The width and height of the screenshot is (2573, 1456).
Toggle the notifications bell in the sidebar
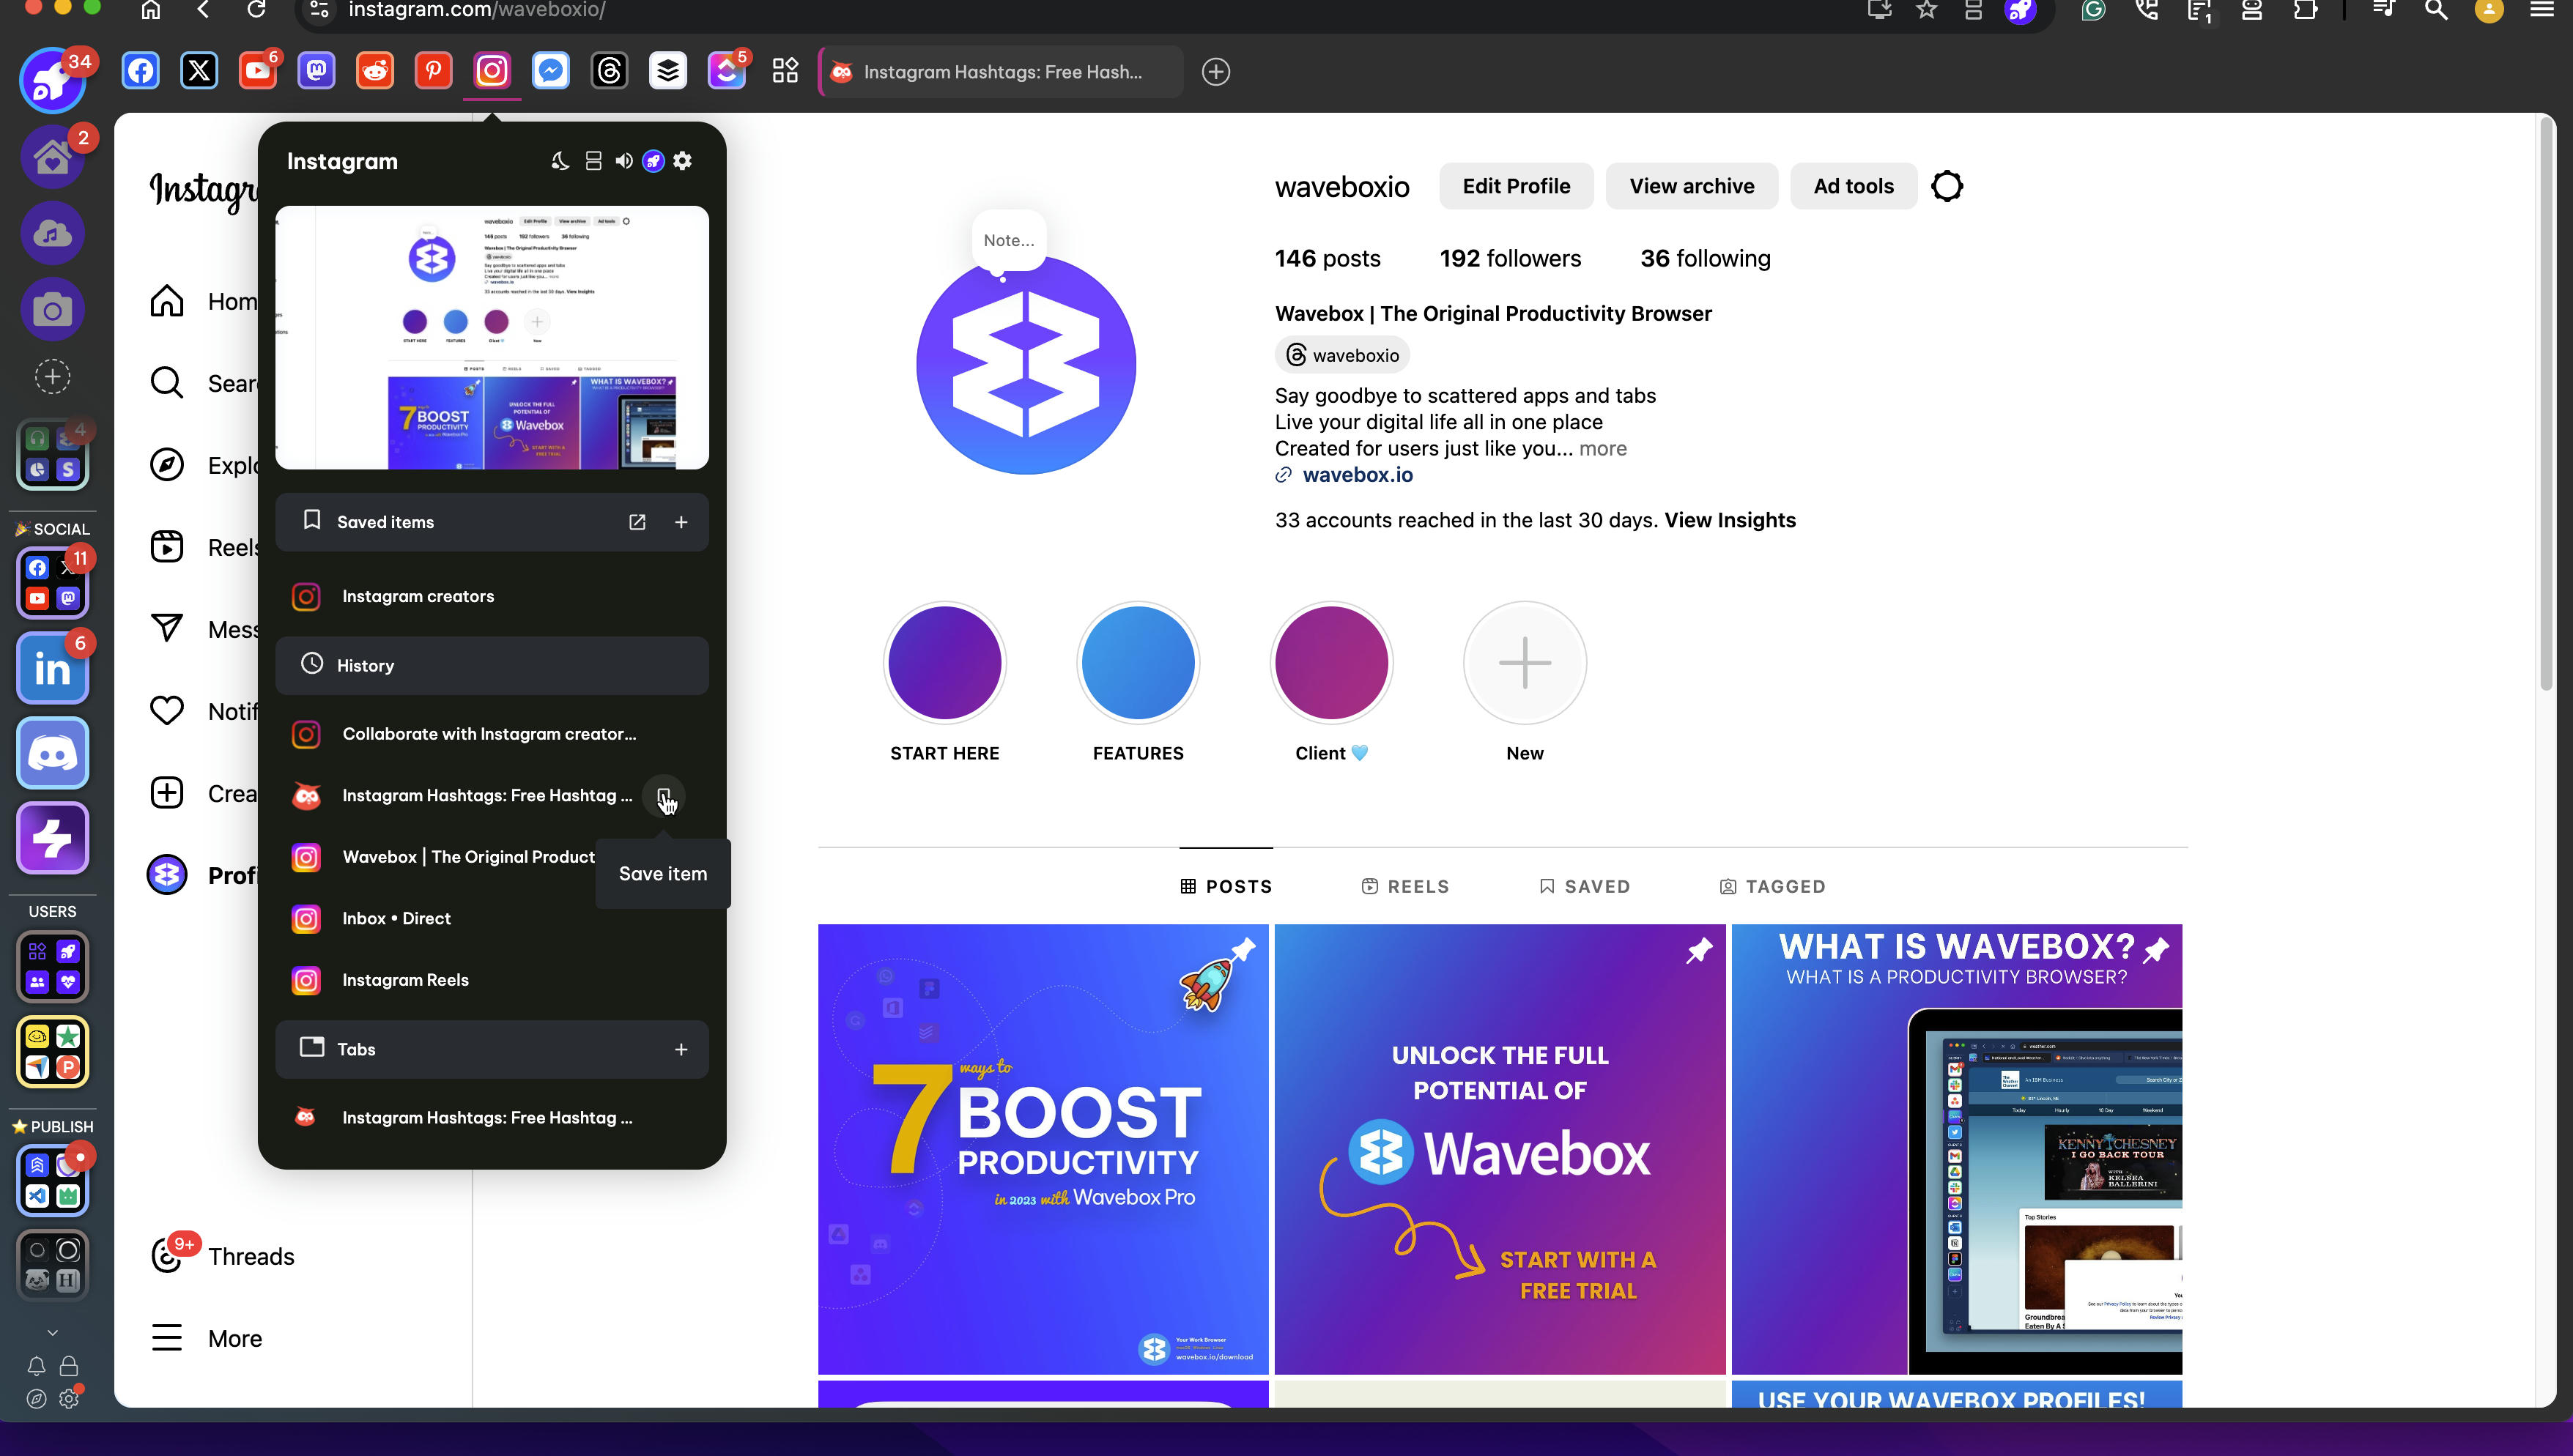click(36, 1366)
